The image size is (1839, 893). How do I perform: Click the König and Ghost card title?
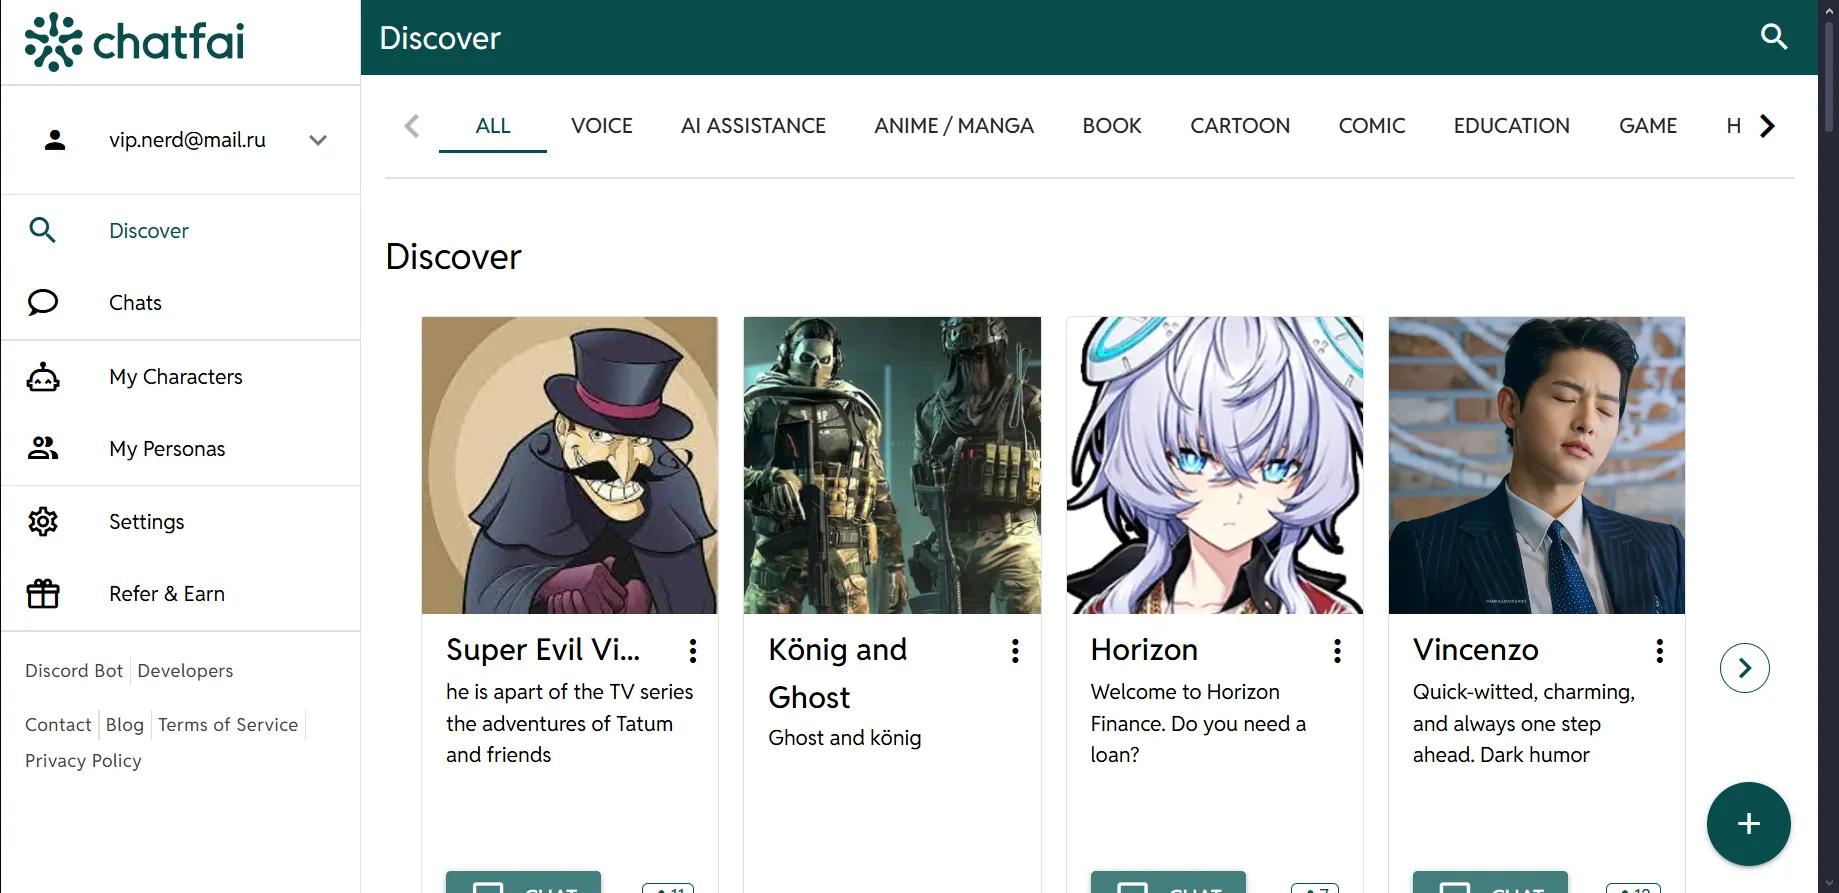click(x=838, y=674)
